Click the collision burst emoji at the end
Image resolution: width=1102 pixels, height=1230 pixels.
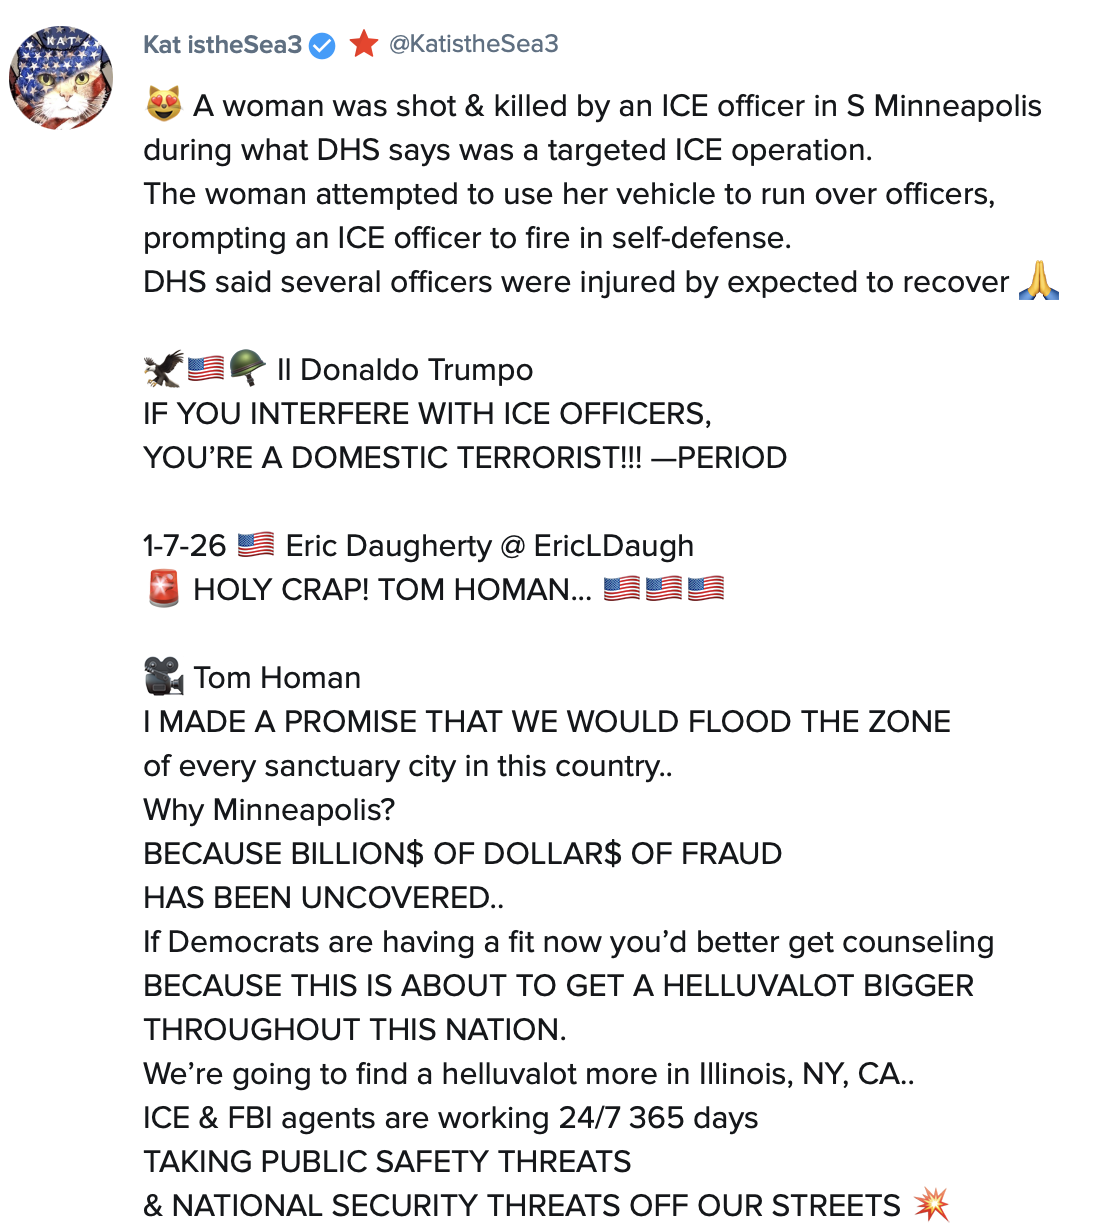pos(931,1205)
